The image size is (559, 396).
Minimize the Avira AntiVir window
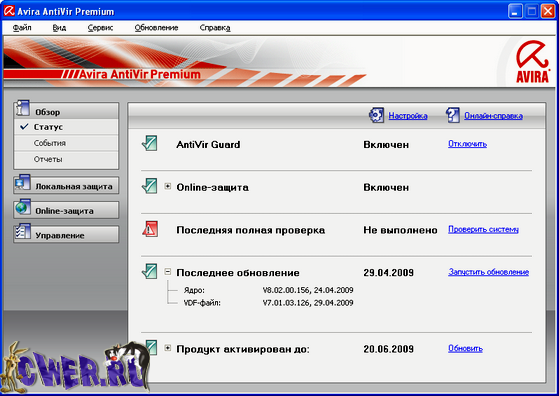515,11
